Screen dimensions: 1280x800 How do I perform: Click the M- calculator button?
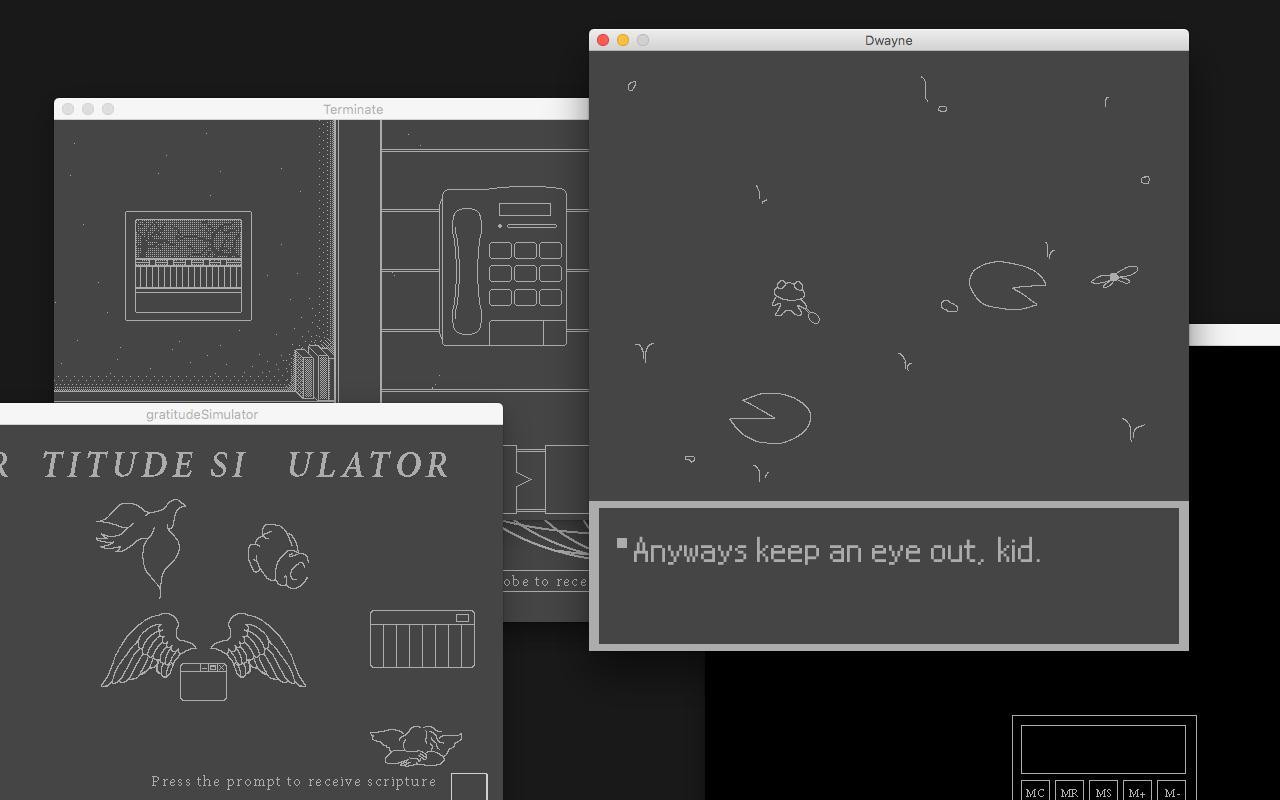click(x=1171, y=791)
